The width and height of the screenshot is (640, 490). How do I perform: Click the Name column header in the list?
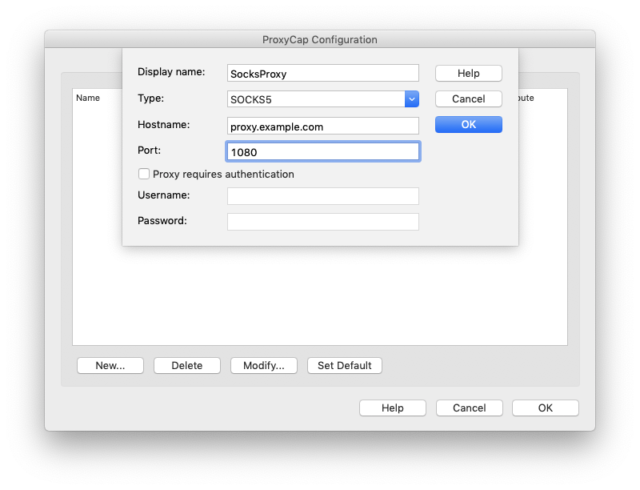[x=88, y=98]
